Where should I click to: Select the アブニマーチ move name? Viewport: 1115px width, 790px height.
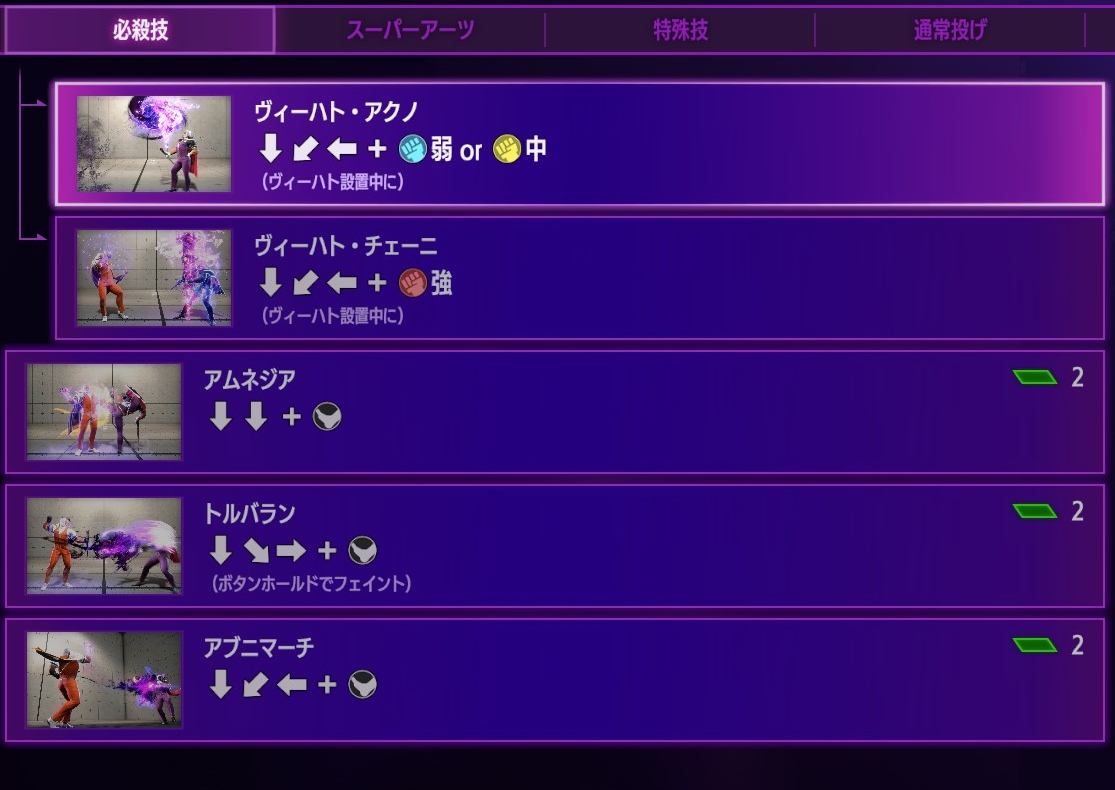coord(258,647)
